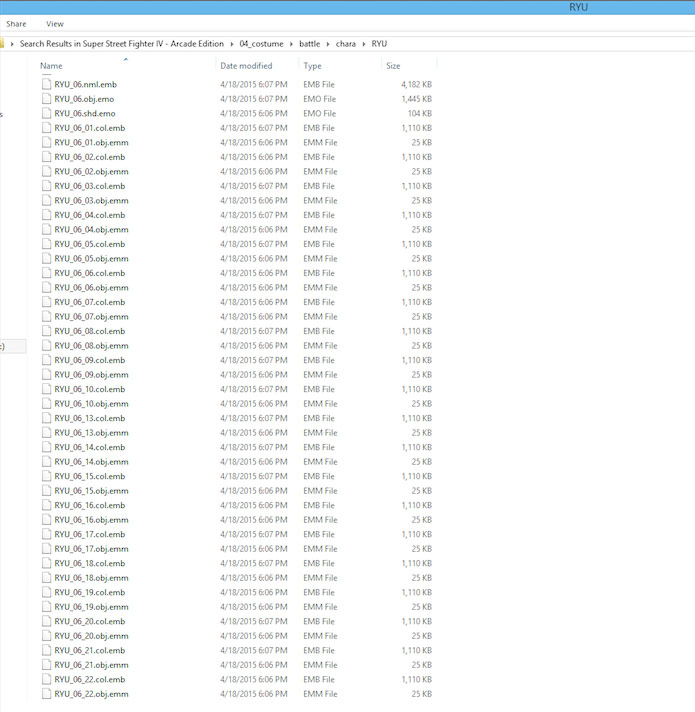Open the View ribbon tab
695x712 pixels.
[55, 24]
